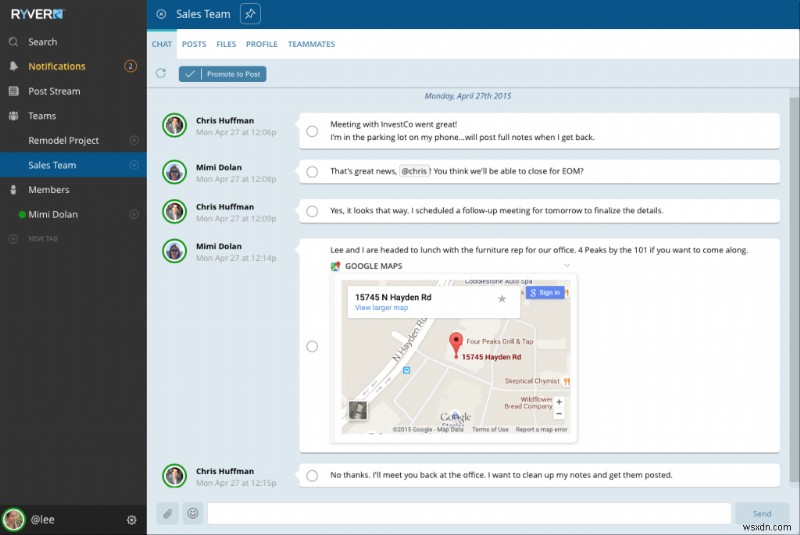800x535 pixels.
Task: Open settings gear next to @lee
Action: tap(131, 520)
